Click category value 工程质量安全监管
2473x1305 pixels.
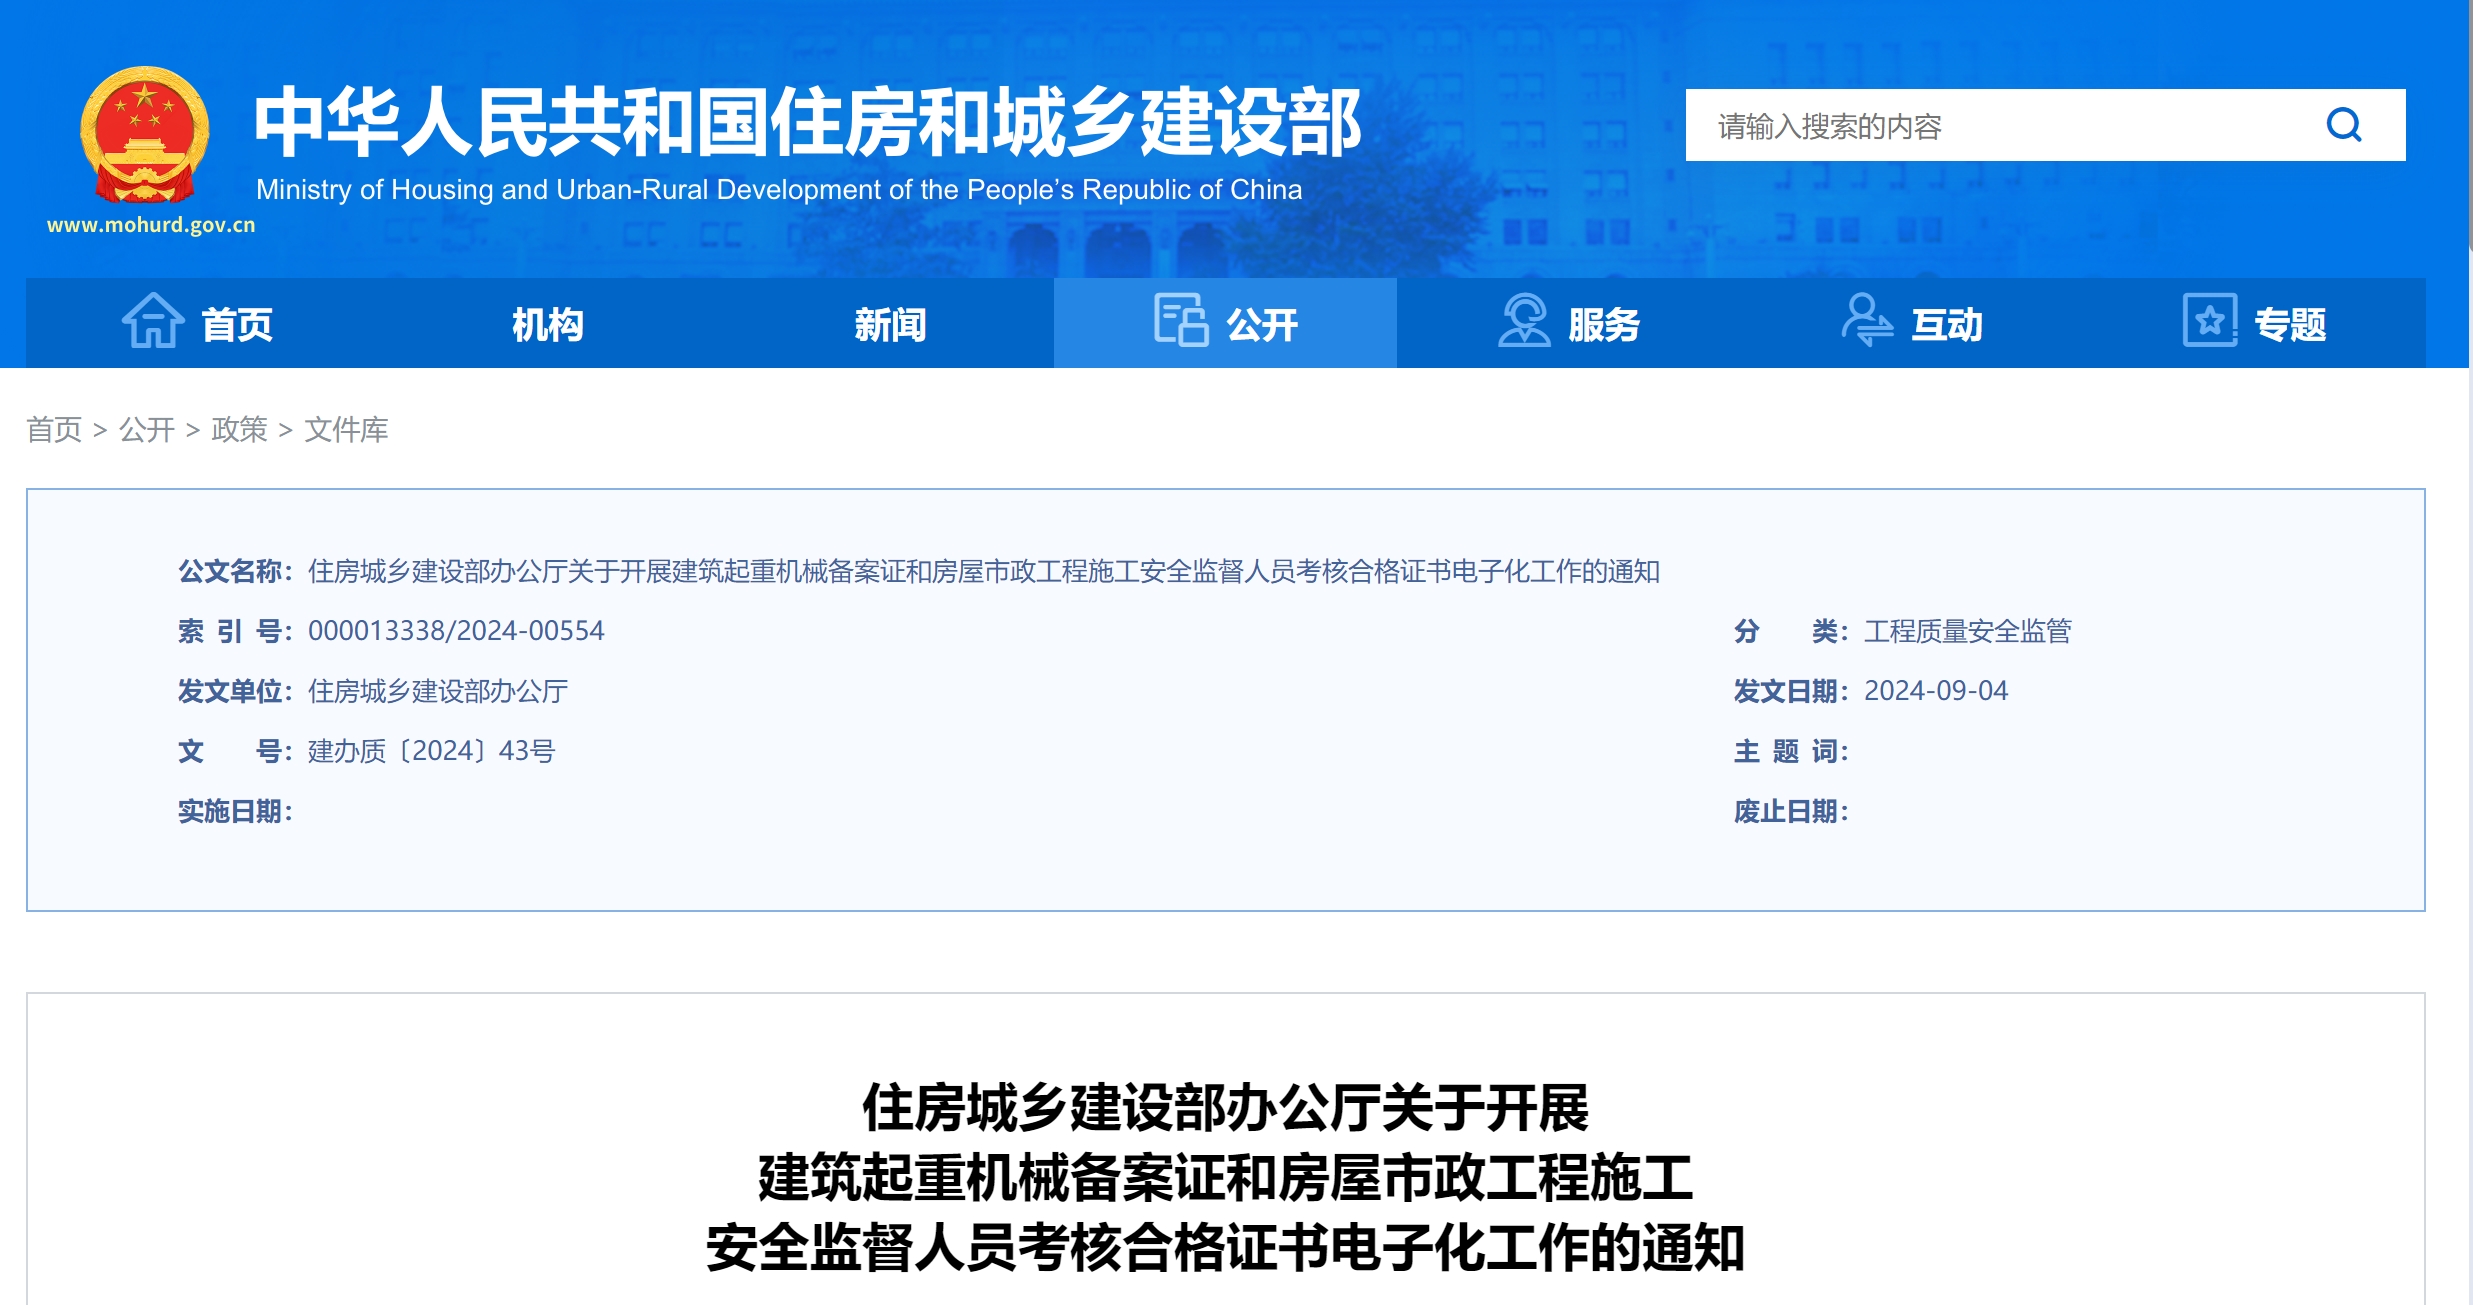[1968, 631]
